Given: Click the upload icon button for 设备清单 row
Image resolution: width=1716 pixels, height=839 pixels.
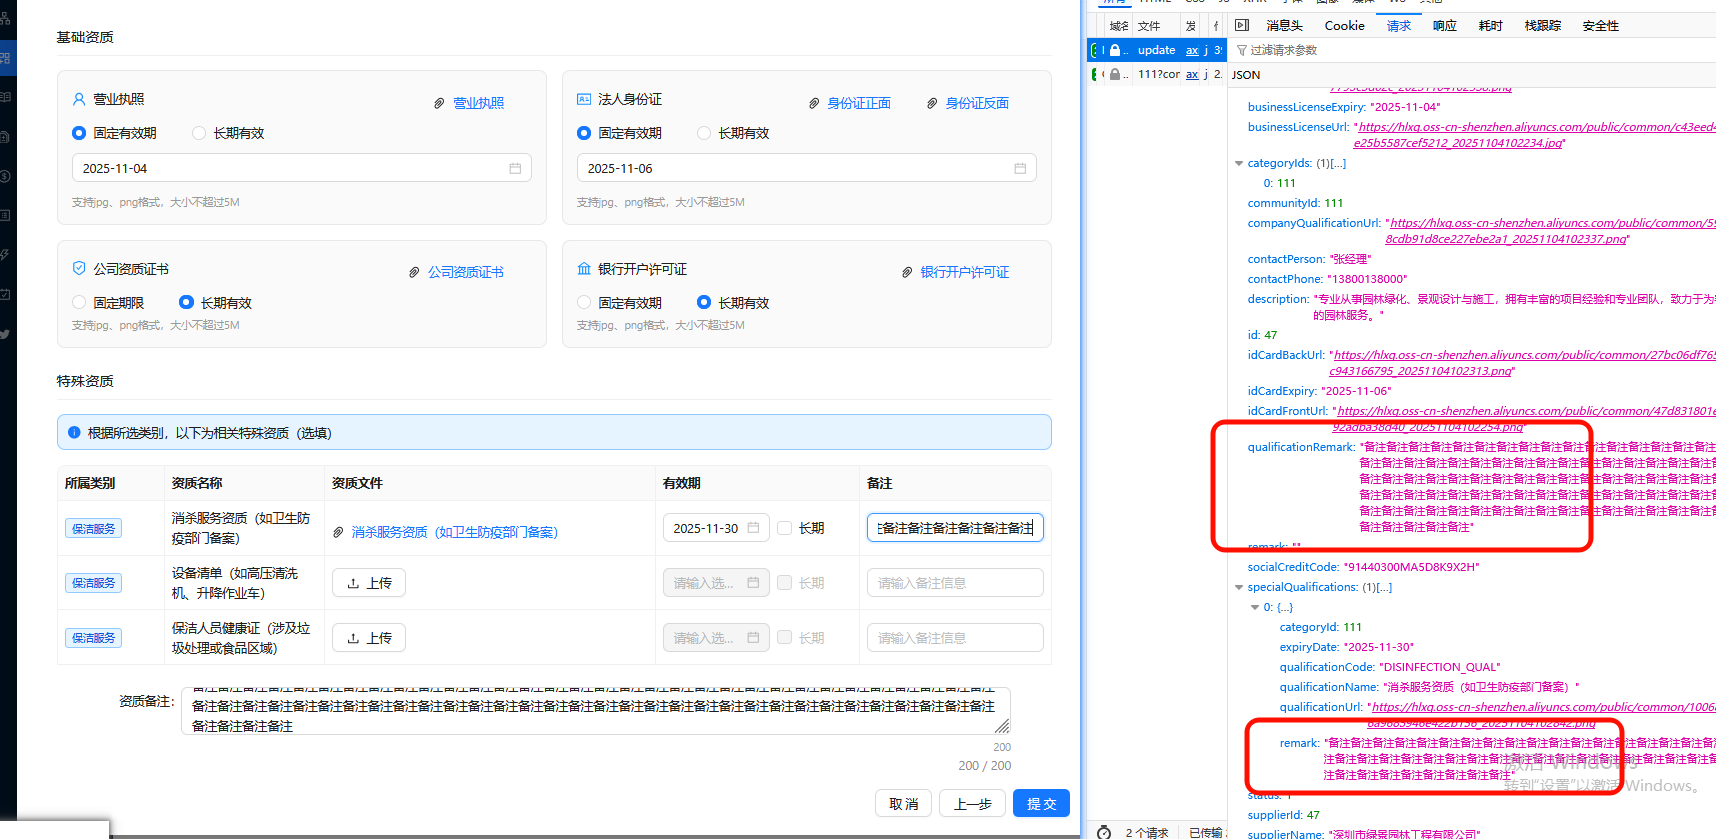Looking at the screenshot, I should coord(368,583).
